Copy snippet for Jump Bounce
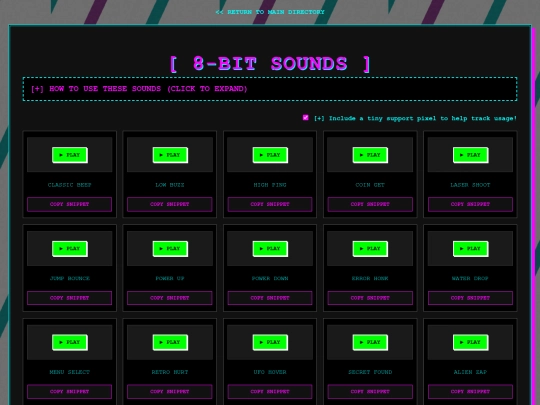This screenshot has height=405, width=540. [x=70, y=298]
